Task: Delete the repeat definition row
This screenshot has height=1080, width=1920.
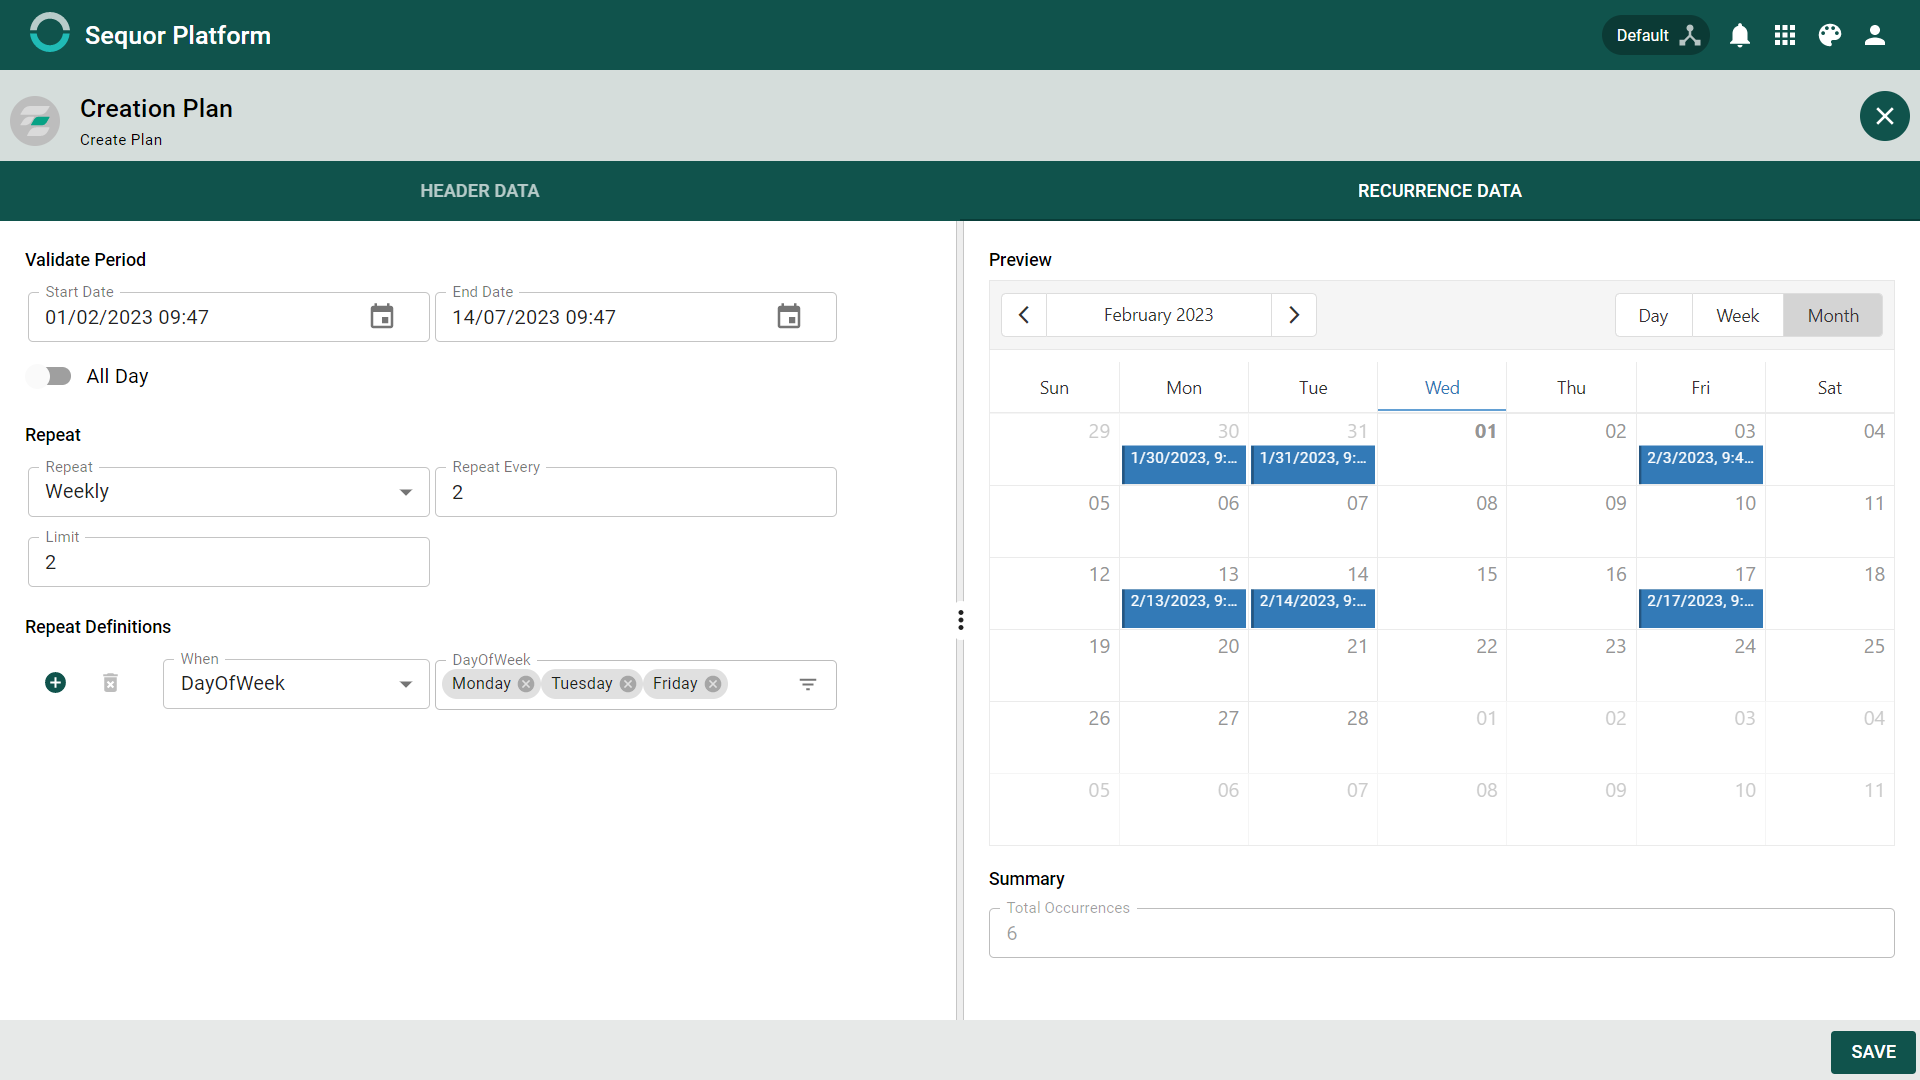Action: [111, 683]
